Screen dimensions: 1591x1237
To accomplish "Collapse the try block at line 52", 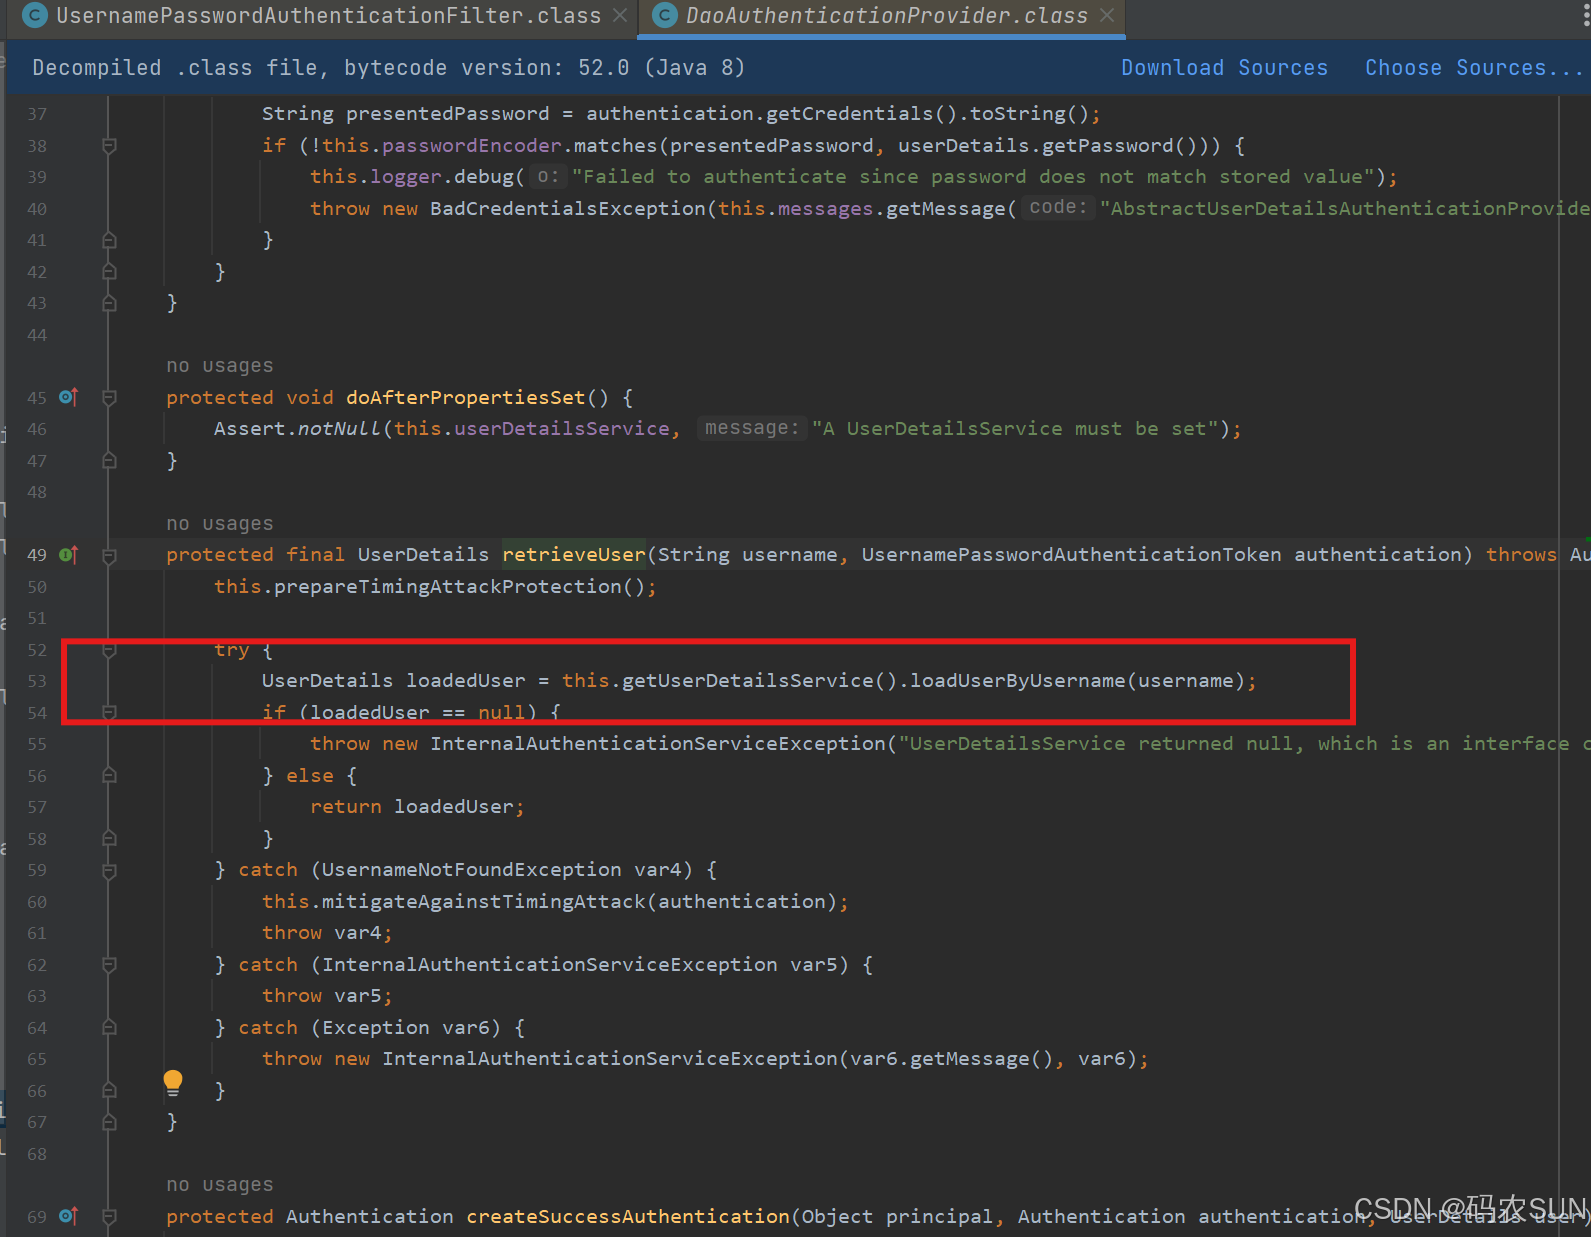I will pyautogui.click(x=109, y=650).
